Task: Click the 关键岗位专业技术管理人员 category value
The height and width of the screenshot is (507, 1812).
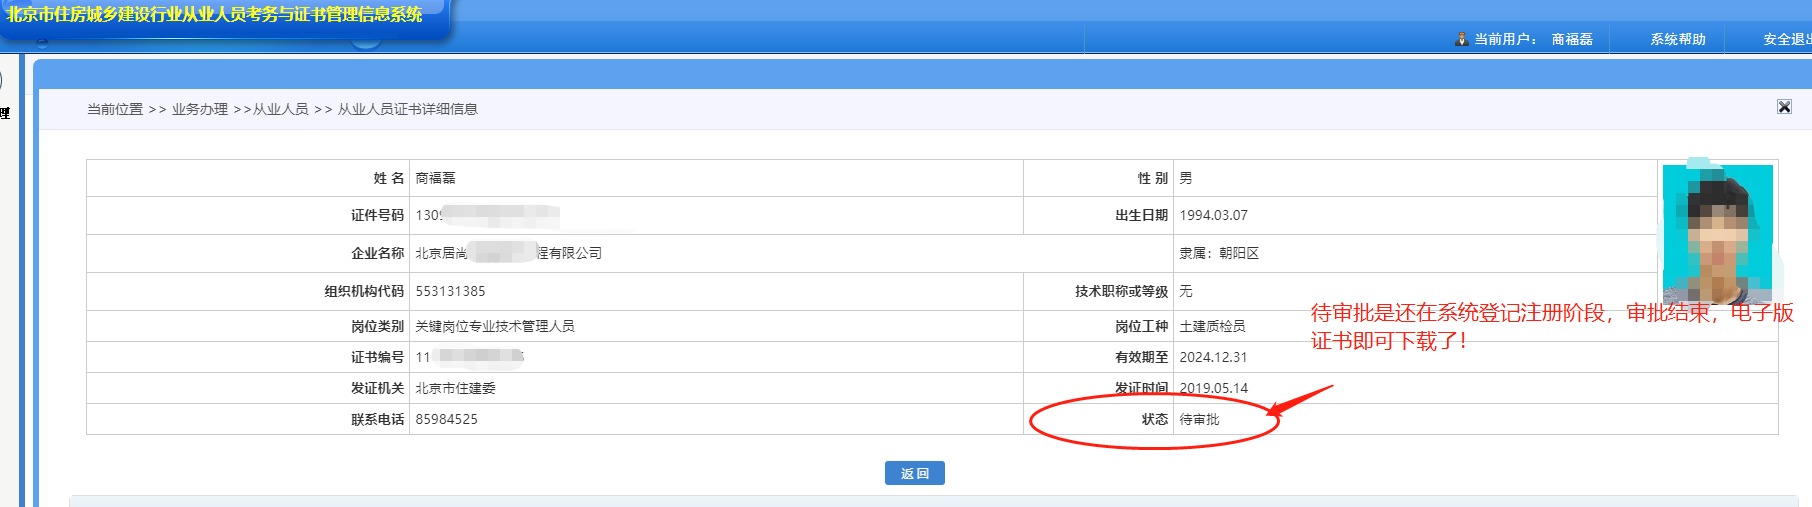Action: (x=495, y=326)
